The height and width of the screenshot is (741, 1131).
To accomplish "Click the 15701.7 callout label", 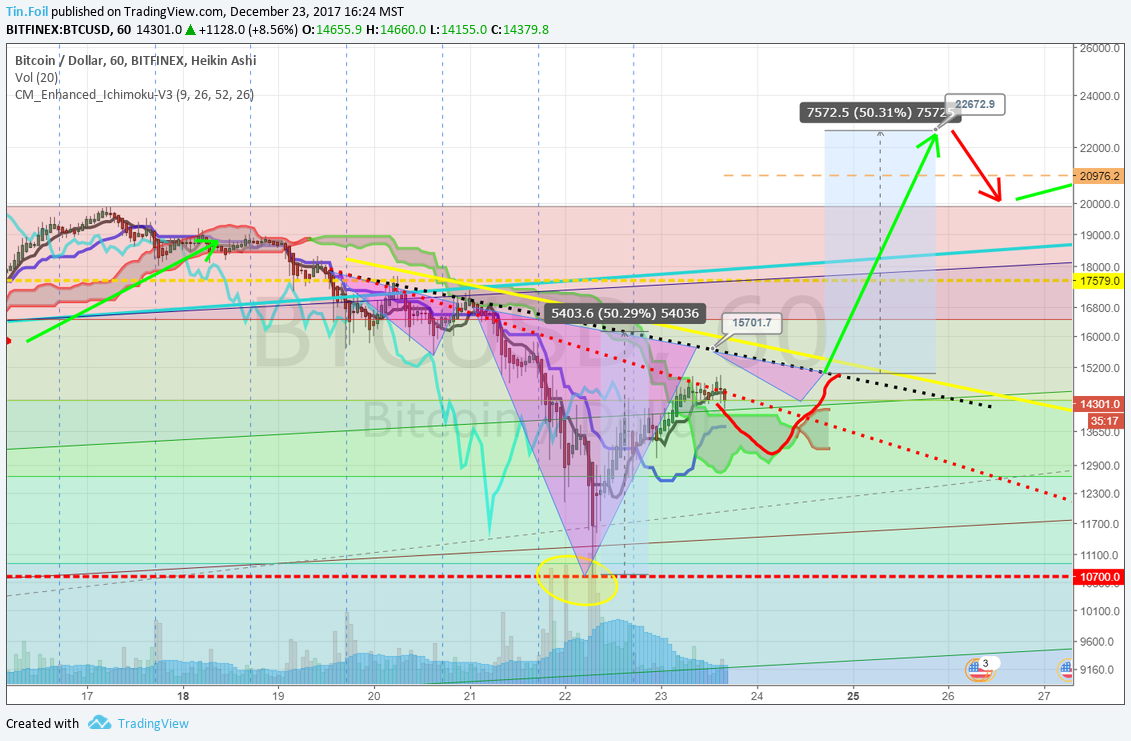I will [752, 323].
